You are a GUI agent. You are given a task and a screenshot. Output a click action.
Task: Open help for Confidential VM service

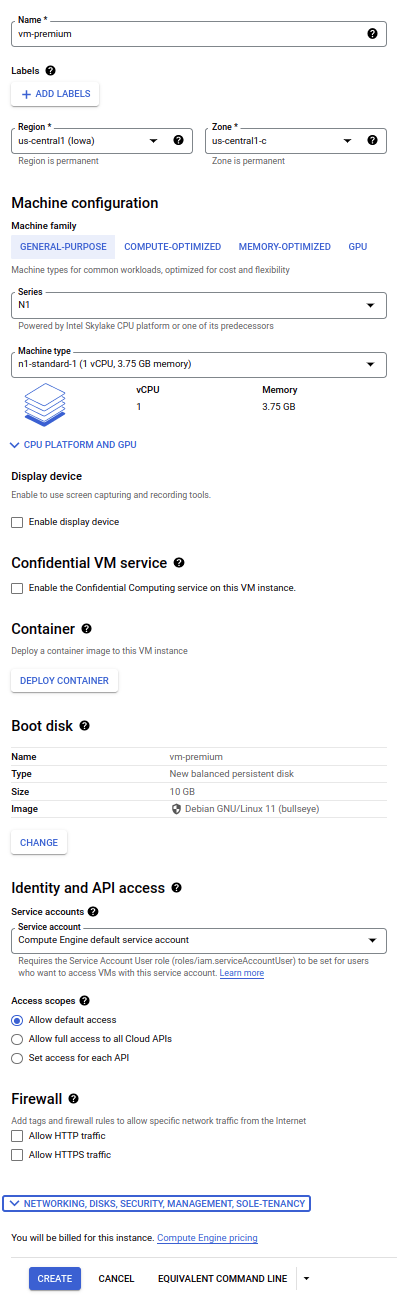[x=179, y=563]
